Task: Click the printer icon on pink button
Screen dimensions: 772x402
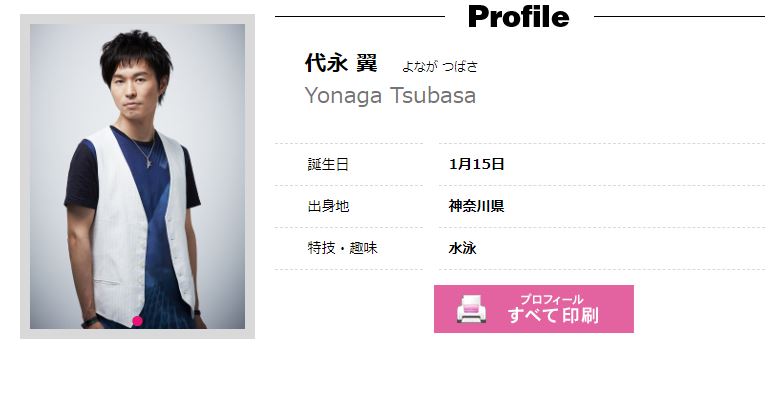Action: pyautogui.click(x=471, y=309)
